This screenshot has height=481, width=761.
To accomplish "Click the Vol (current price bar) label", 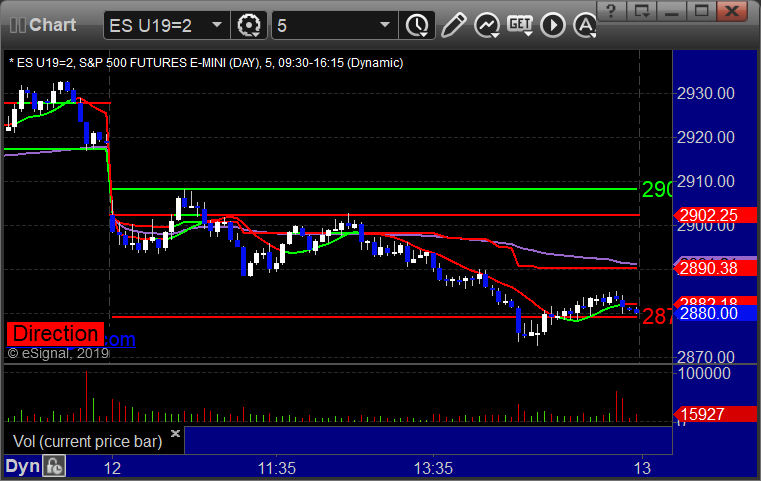I will [87, 441].
